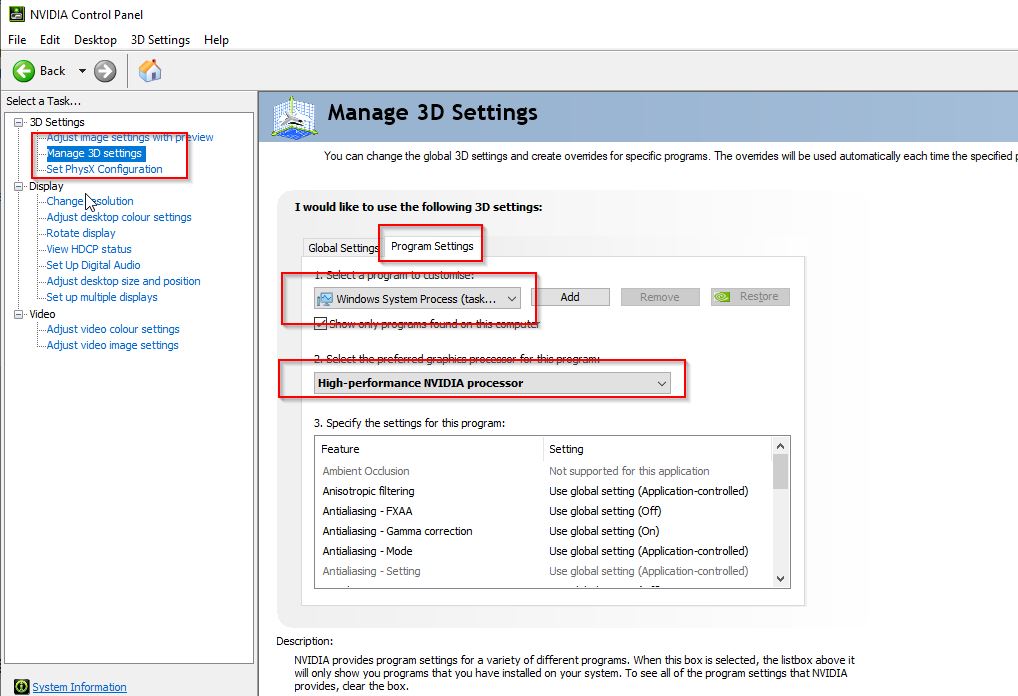Click the NVIDIA logo on Restore button
Screen dimensions: 1018x696
[722, 297]
